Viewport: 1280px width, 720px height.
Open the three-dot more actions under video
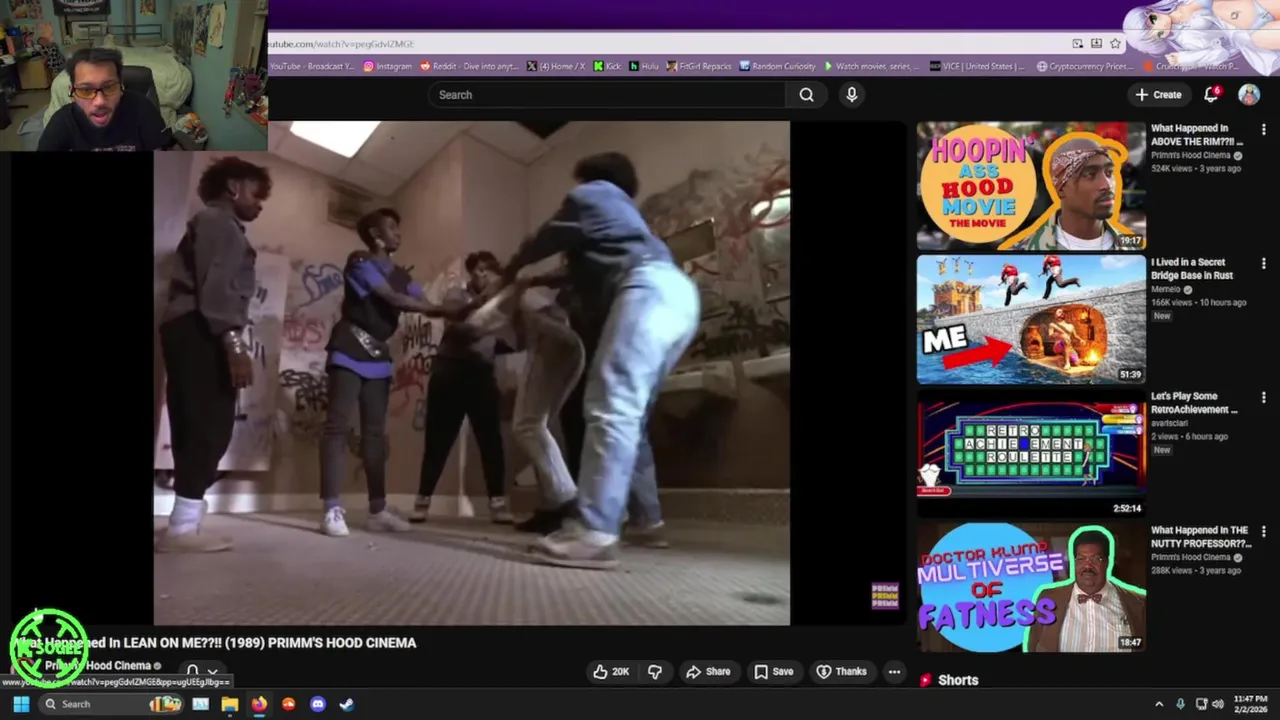click(x=895, y=672)
